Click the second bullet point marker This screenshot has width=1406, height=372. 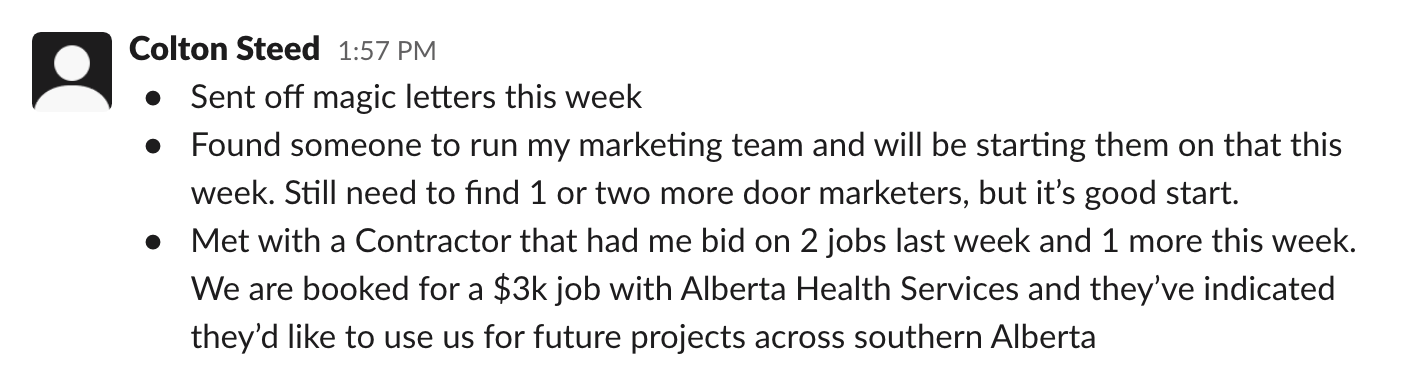153,148
